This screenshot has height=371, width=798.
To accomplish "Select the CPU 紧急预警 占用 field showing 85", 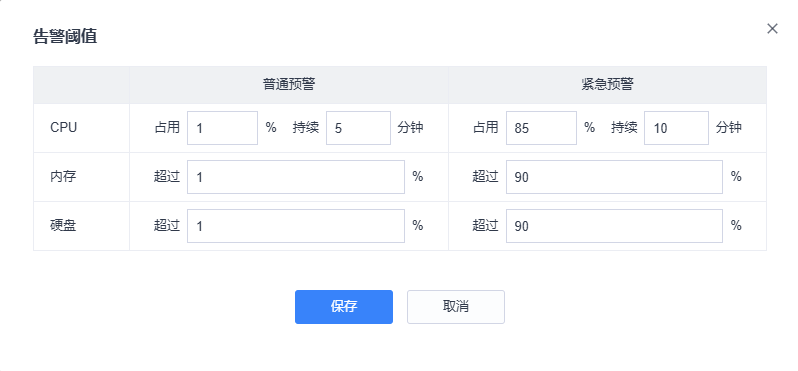I will tap(541, 128).
